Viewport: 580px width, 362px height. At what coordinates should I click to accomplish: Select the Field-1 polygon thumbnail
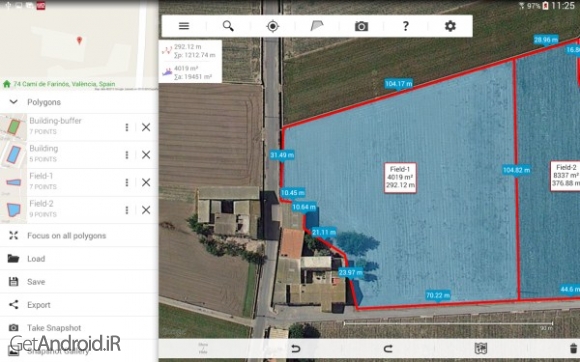pos(13,182)
